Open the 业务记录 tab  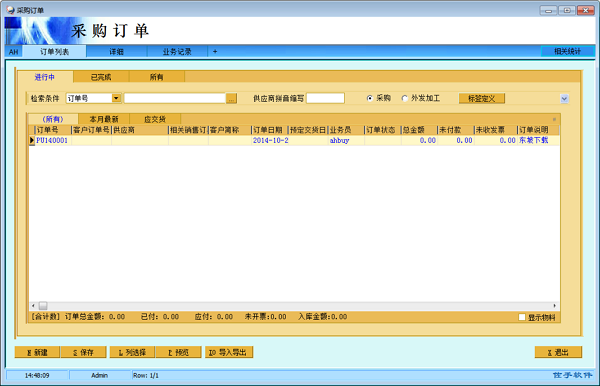click(177, 52)
